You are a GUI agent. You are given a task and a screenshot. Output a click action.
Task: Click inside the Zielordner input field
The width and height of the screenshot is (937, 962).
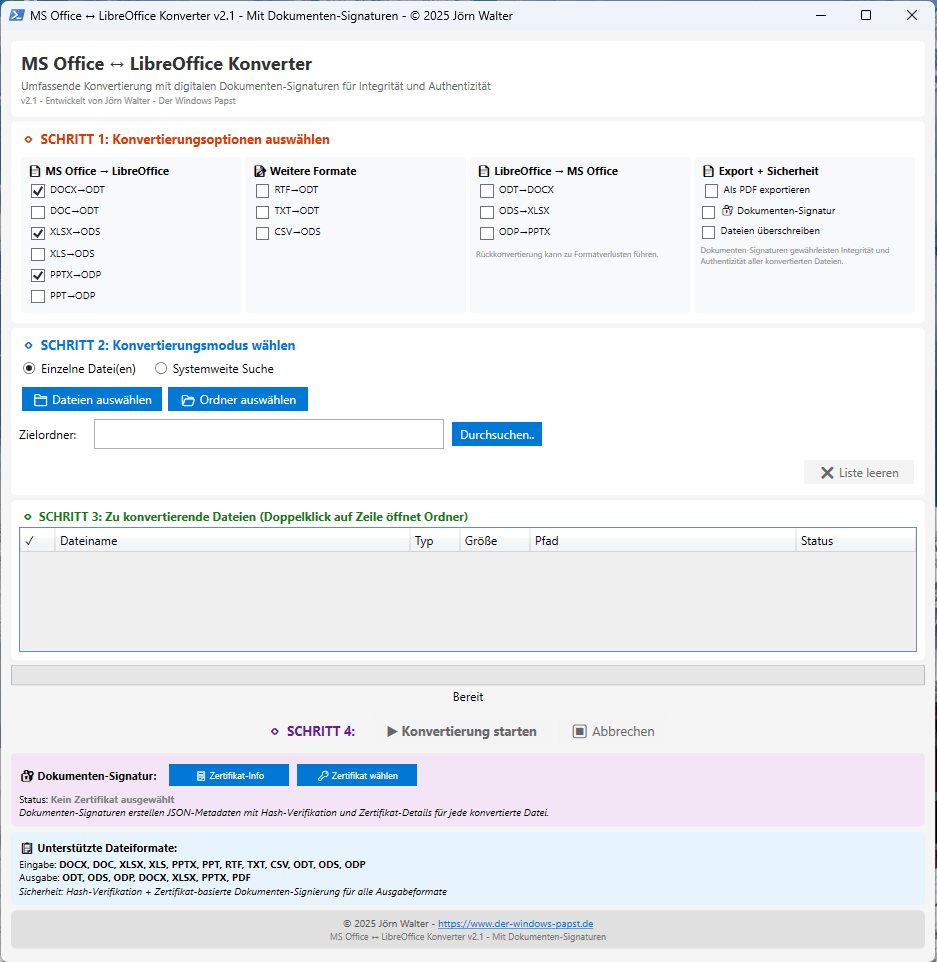click(268, 433)
